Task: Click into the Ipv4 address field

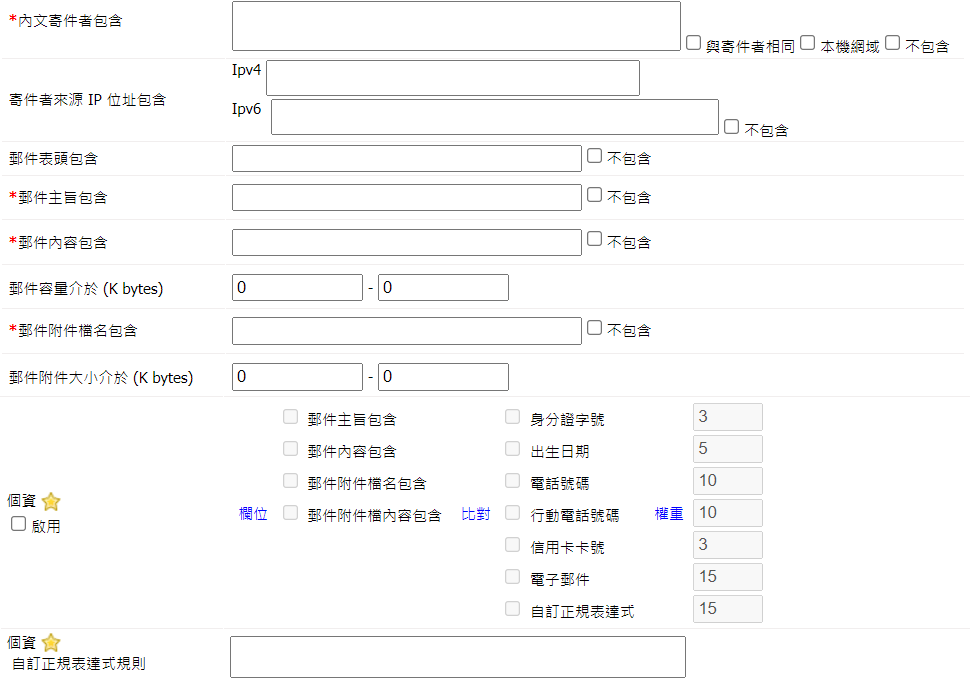Action: 452,78
